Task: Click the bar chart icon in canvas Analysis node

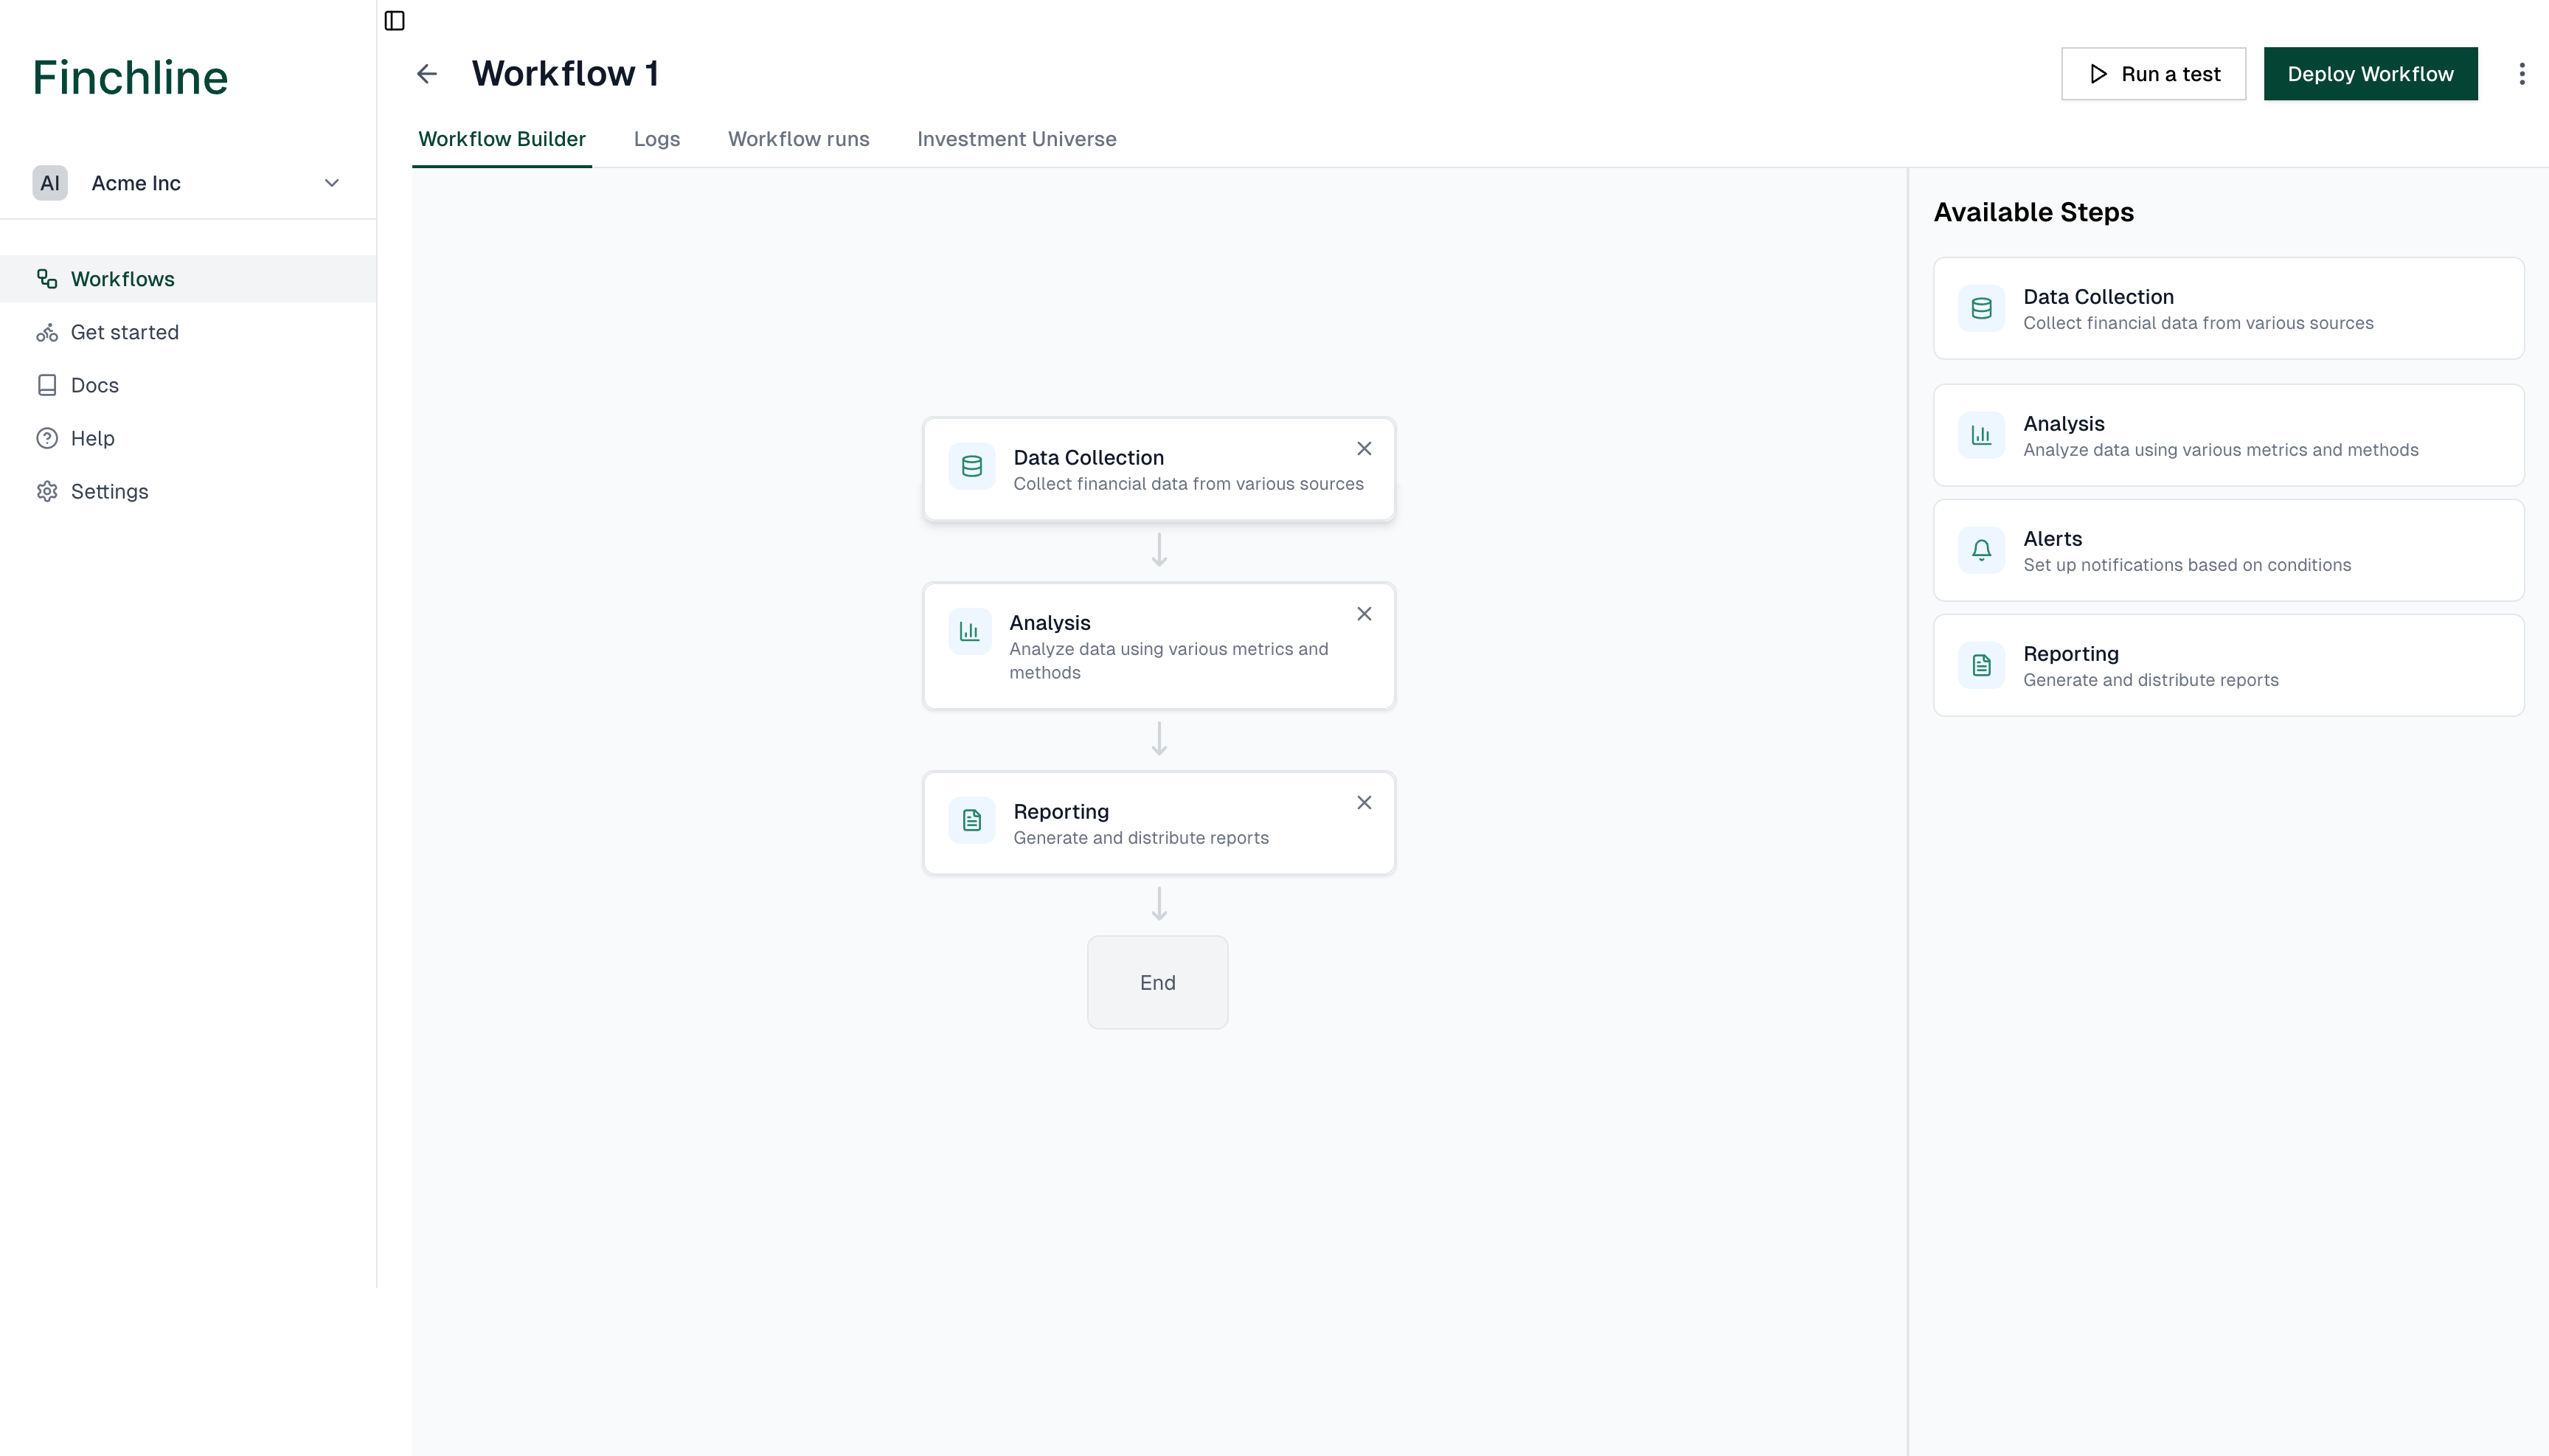Action: coord(969,631)
